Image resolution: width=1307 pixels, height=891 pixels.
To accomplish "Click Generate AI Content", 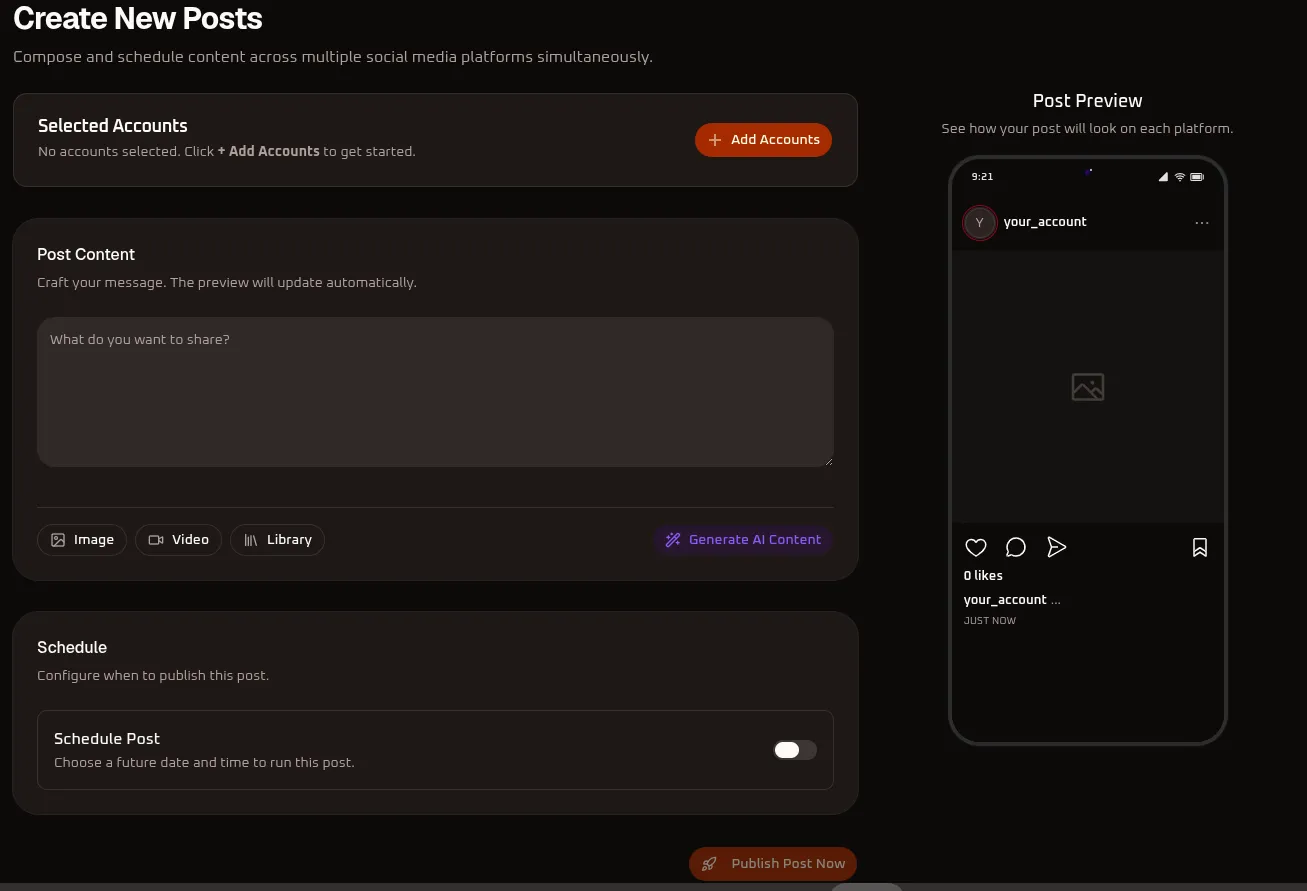I will [x=743, y=540].
